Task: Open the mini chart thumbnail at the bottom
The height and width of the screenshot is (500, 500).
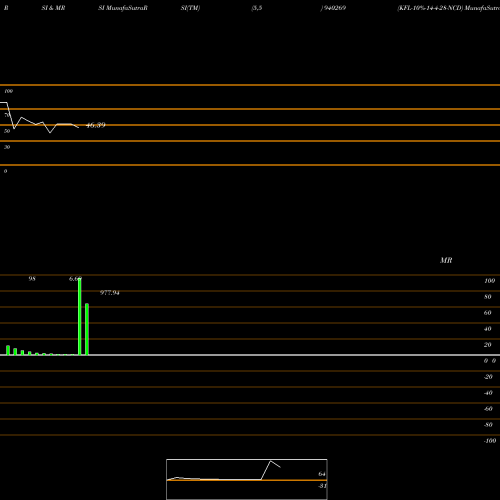Action: tap(247, 479)
